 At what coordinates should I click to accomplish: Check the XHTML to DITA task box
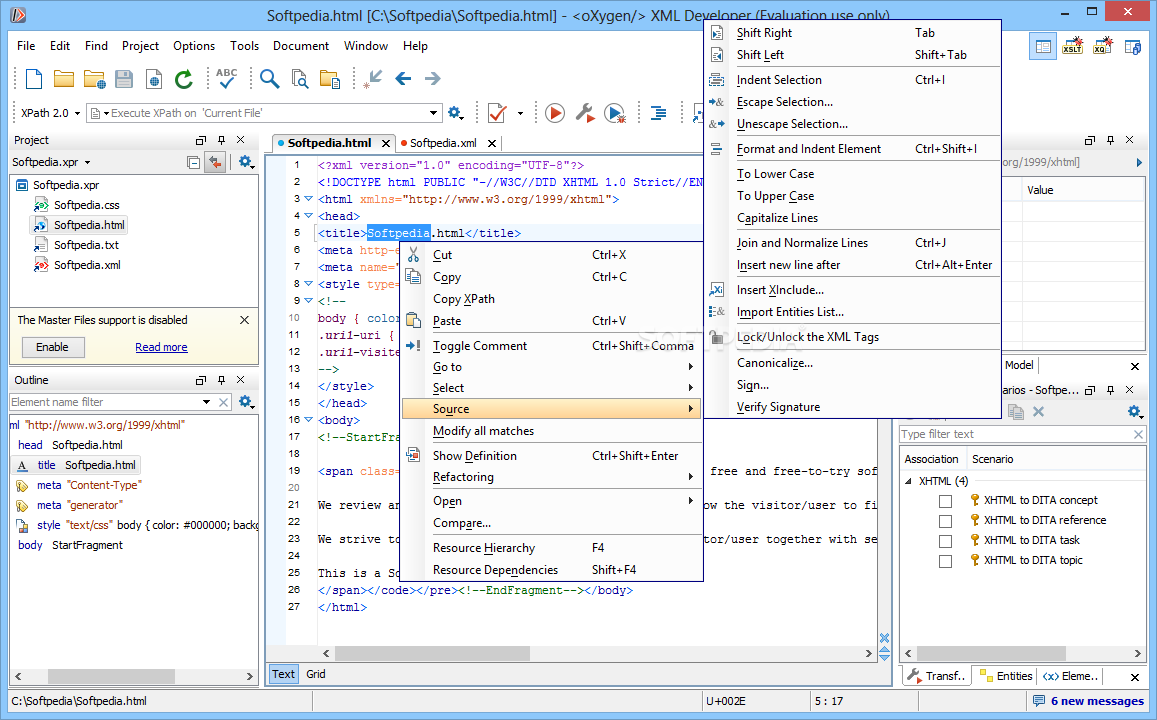(x=945, y=541)
